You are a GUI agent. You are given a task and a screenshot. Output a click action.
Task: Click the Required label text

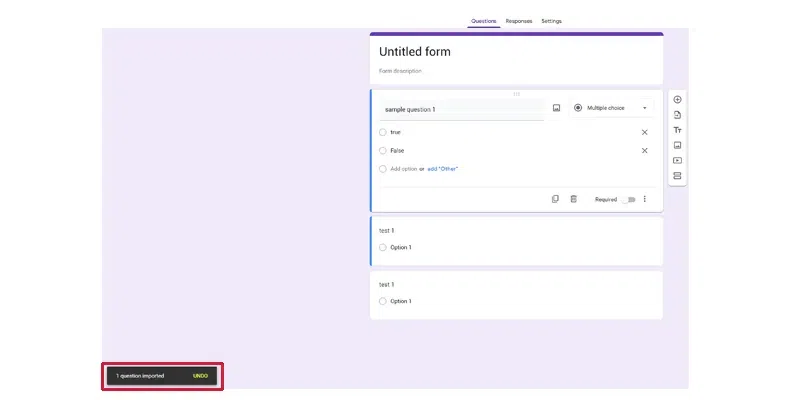click(x=606, y=199)
